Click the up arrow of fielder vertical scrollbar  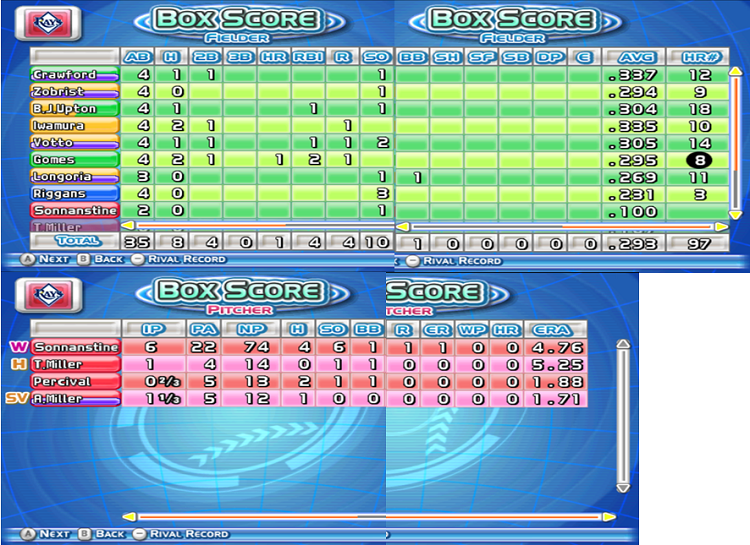[x=735, y=72]
